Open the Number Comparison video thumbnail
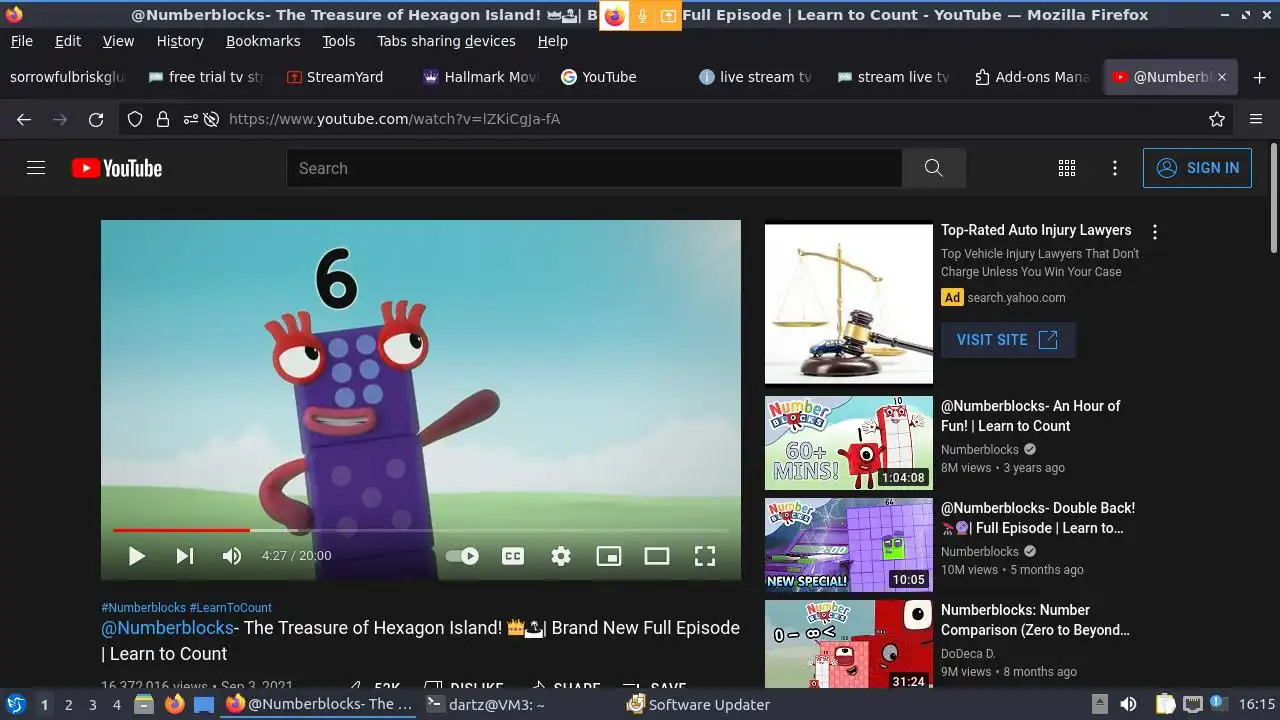Image resolution: width=1280 pixels, height=720 pixels. (x=849, y=644)
